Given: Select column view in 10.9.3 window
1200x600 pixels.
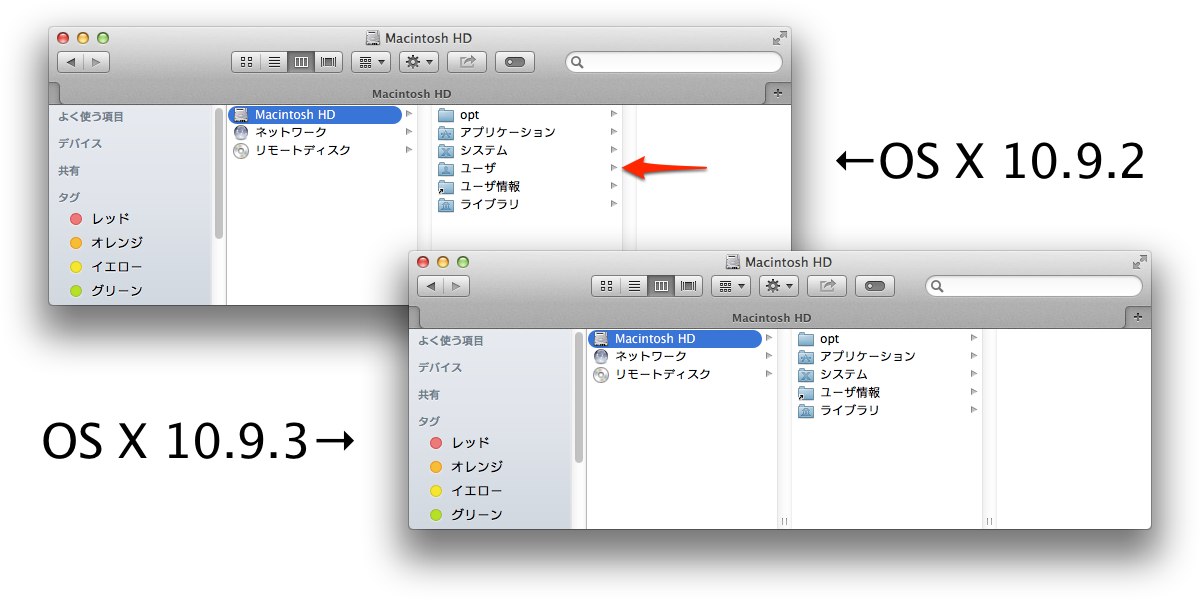Looking at the screenshot, I should pos(661,286).
